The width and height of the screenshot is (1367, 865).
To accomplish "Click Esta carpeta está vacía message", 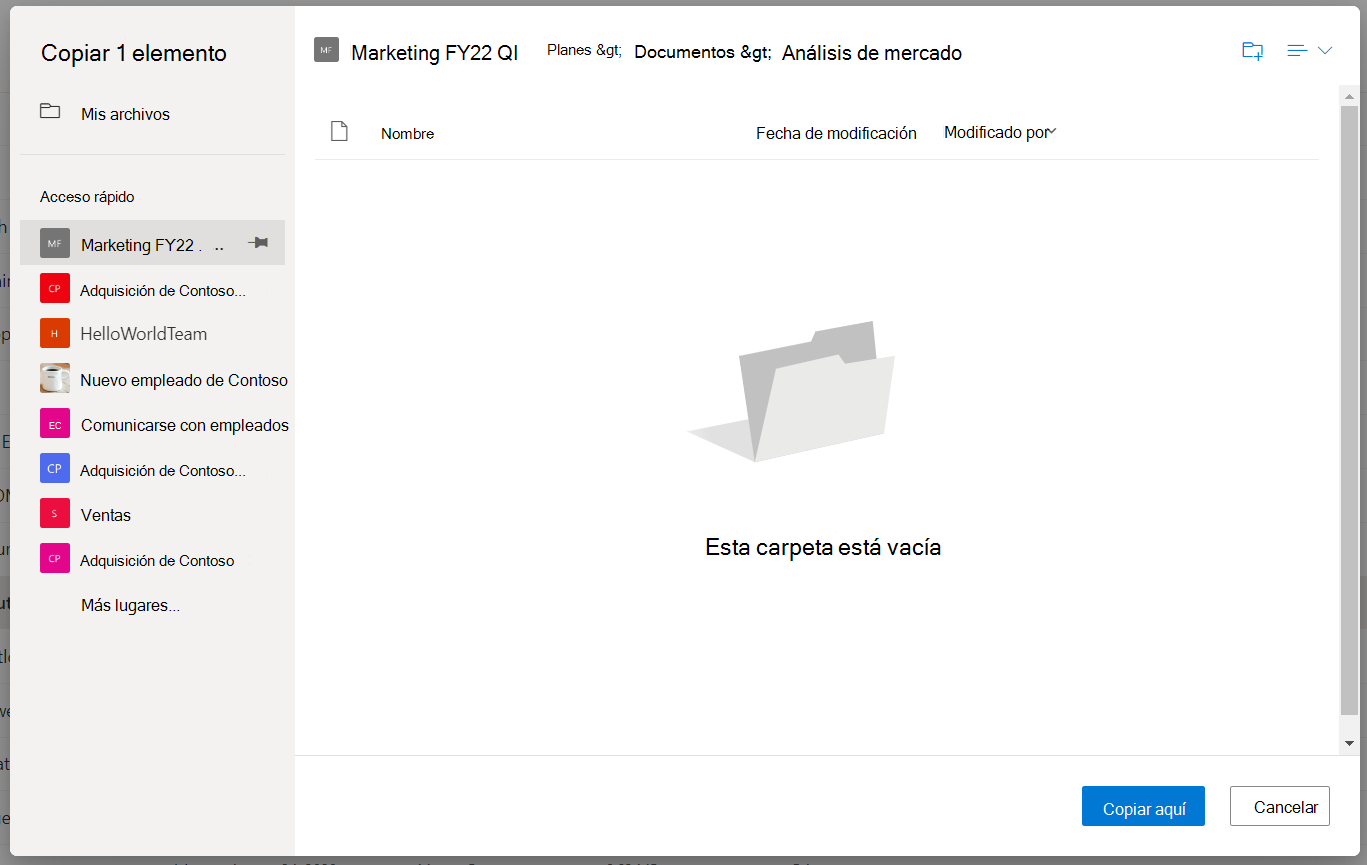I will (x=823, y=547).
